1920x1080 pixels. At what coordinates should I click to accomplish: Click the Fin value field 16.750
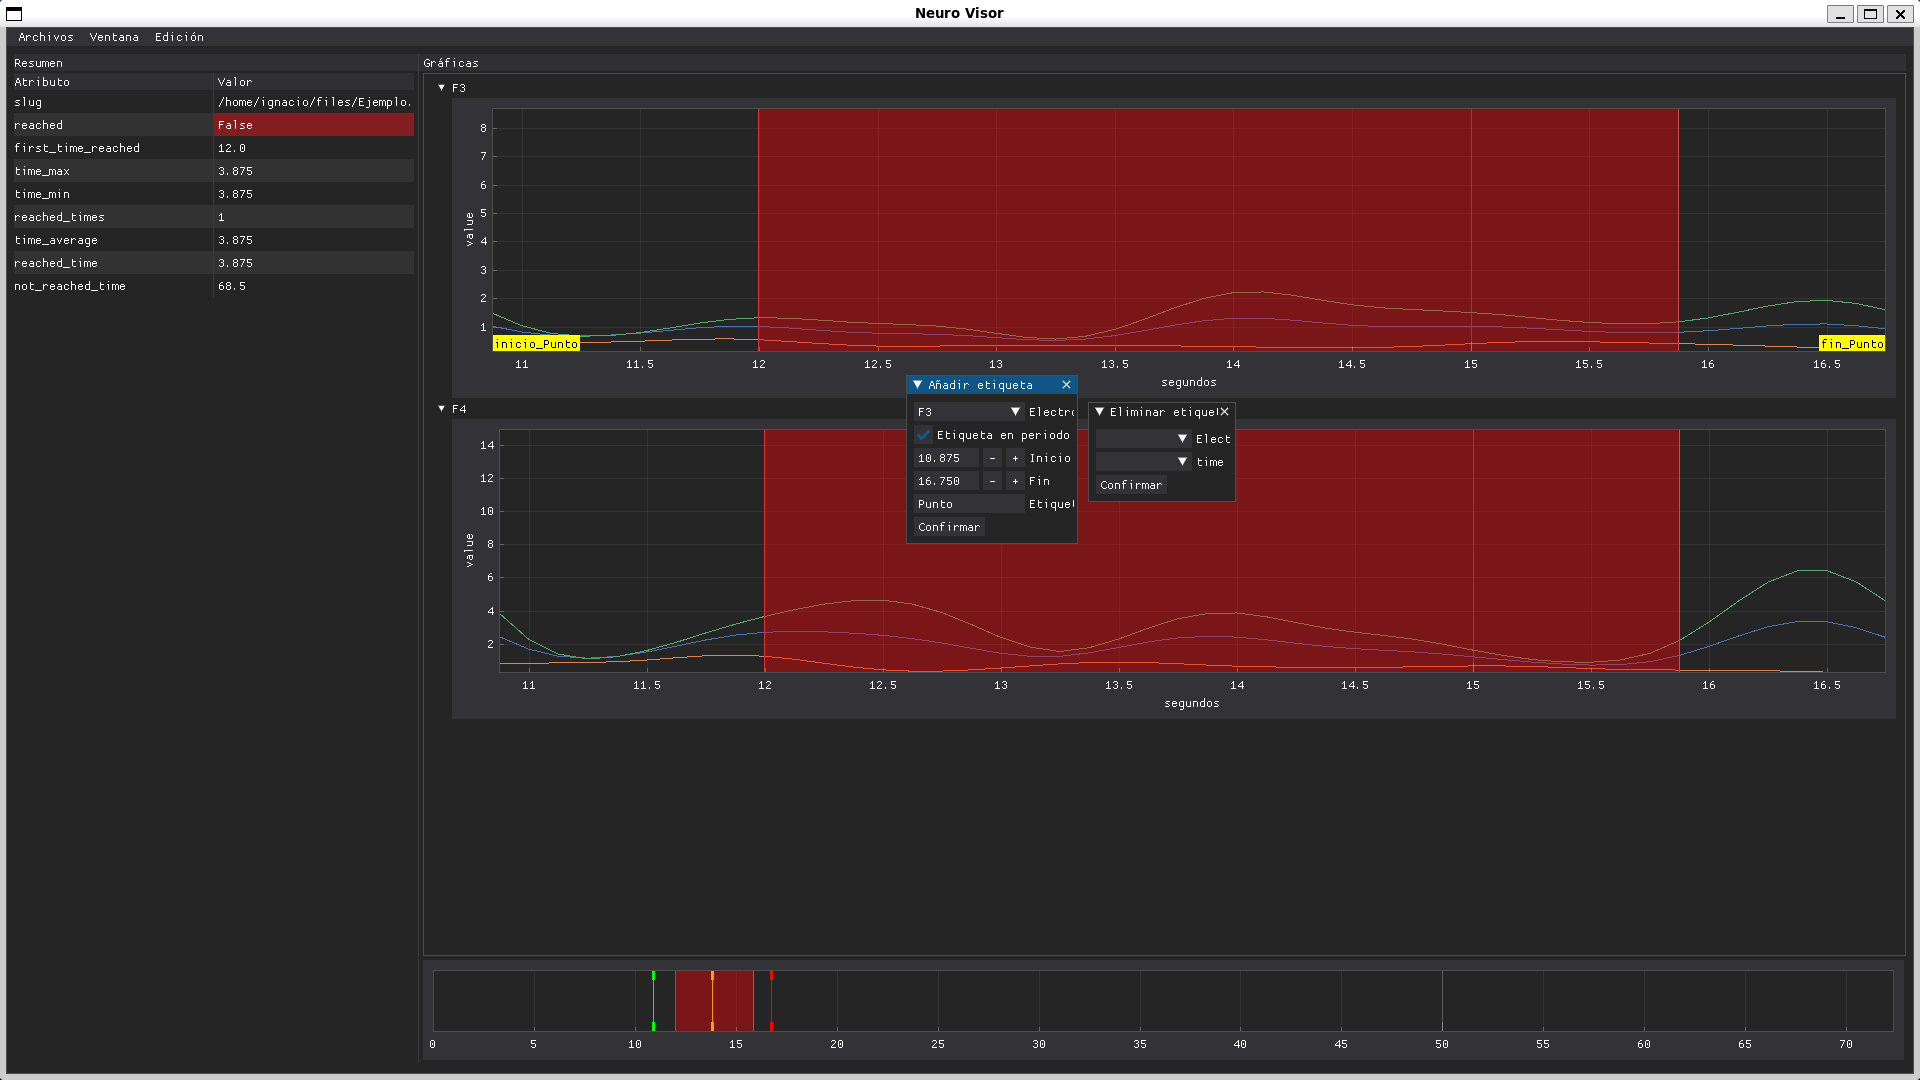[946, 481]
